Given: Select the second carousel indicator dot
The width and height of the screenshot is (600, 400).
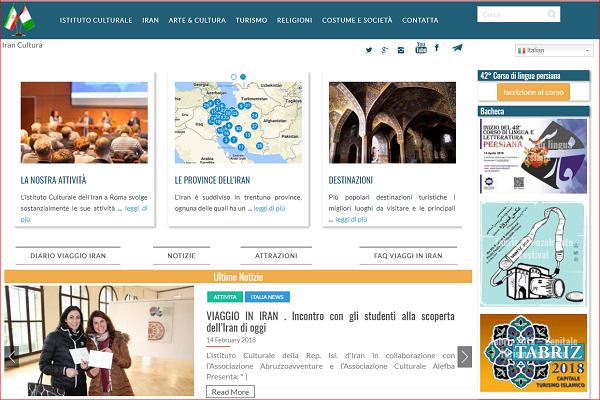Looking at the screenshot, I should point(243,76).
